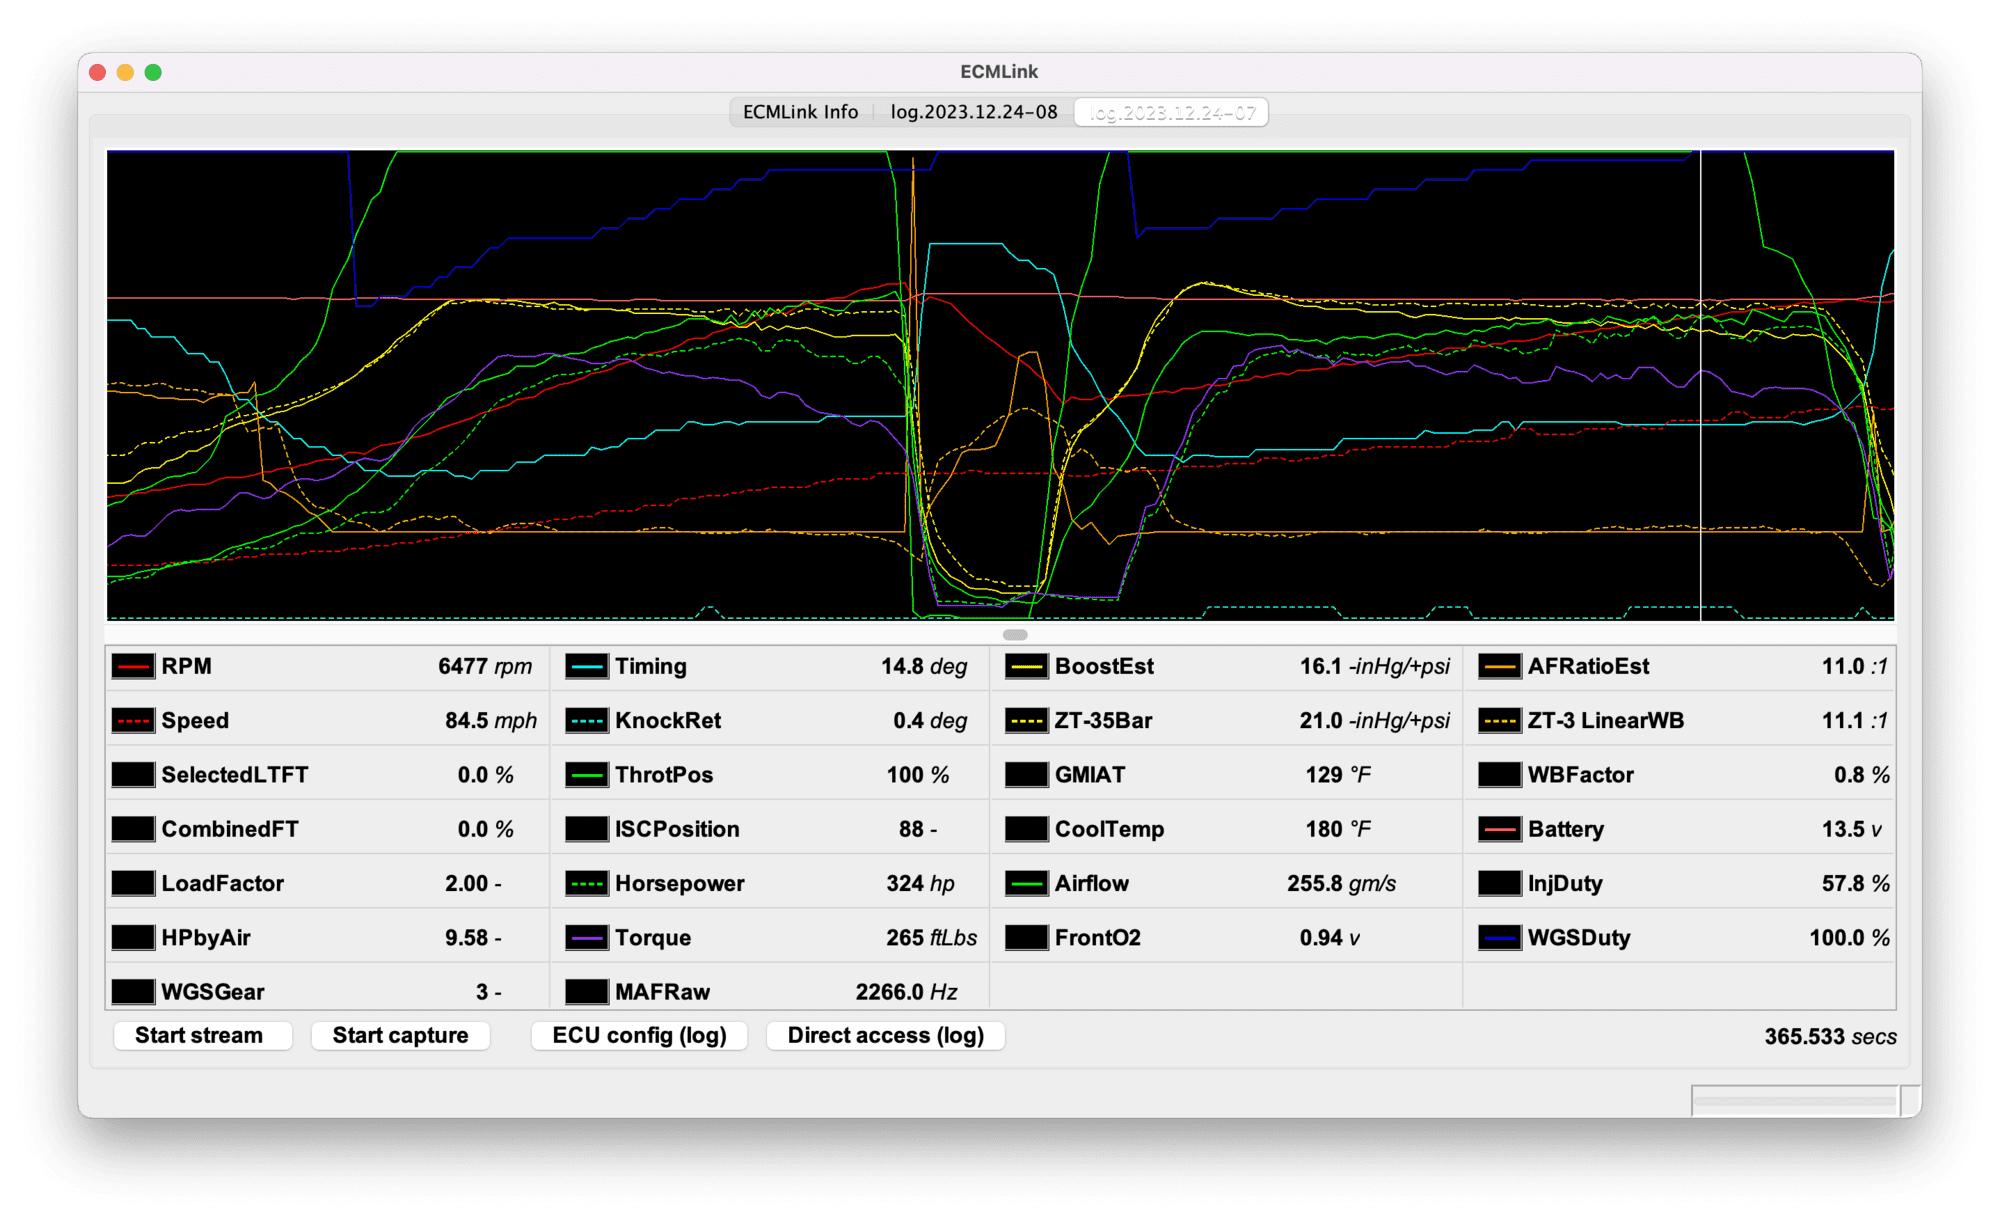
Task: Open ECU config (log)
Action: 640,1036
